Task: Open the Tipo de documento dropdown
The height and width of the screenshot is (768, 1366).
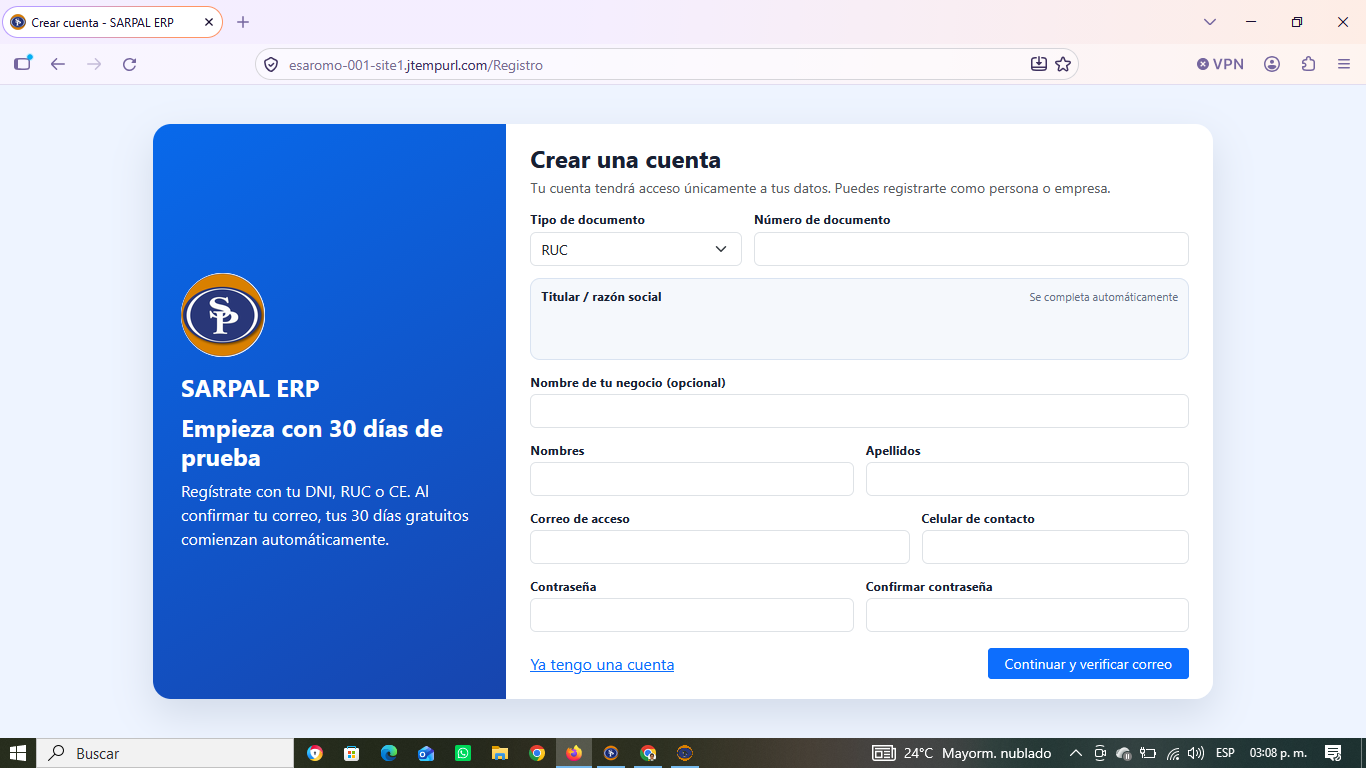Action: [x=636, y=249]
